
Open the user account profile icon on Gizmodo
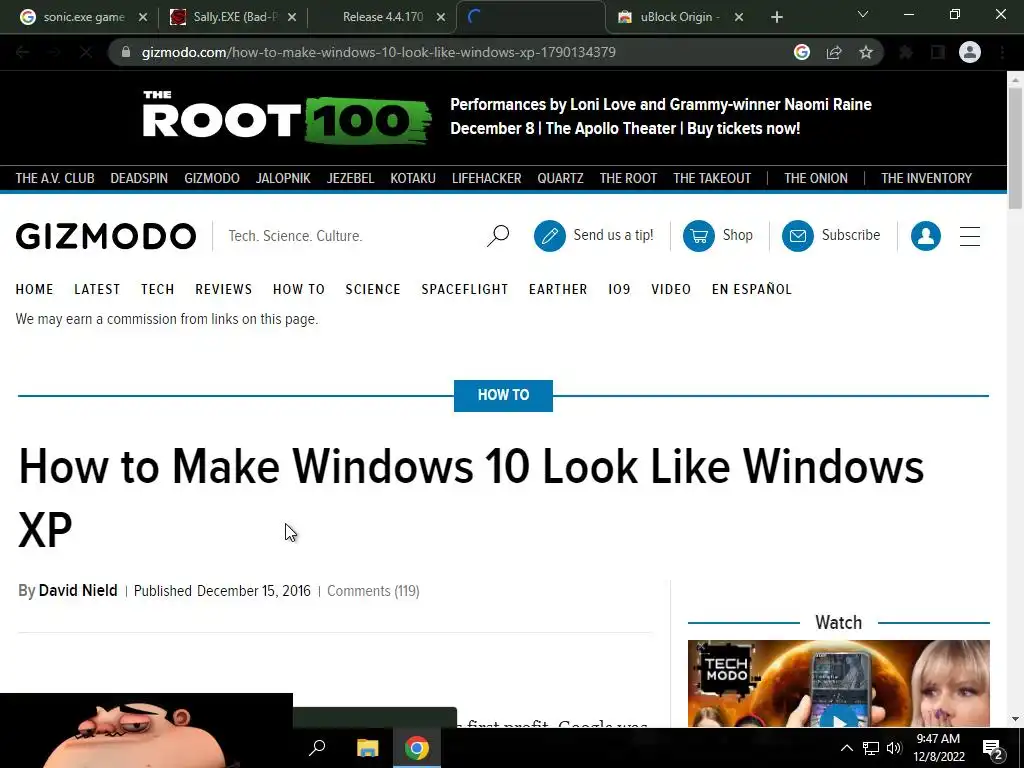(925, 235)
